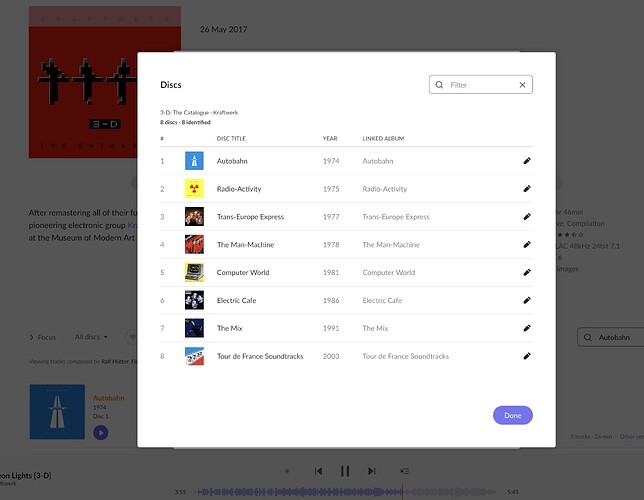
Task: Play the Autobahn disc via purple button
Action: coord(101,433)
